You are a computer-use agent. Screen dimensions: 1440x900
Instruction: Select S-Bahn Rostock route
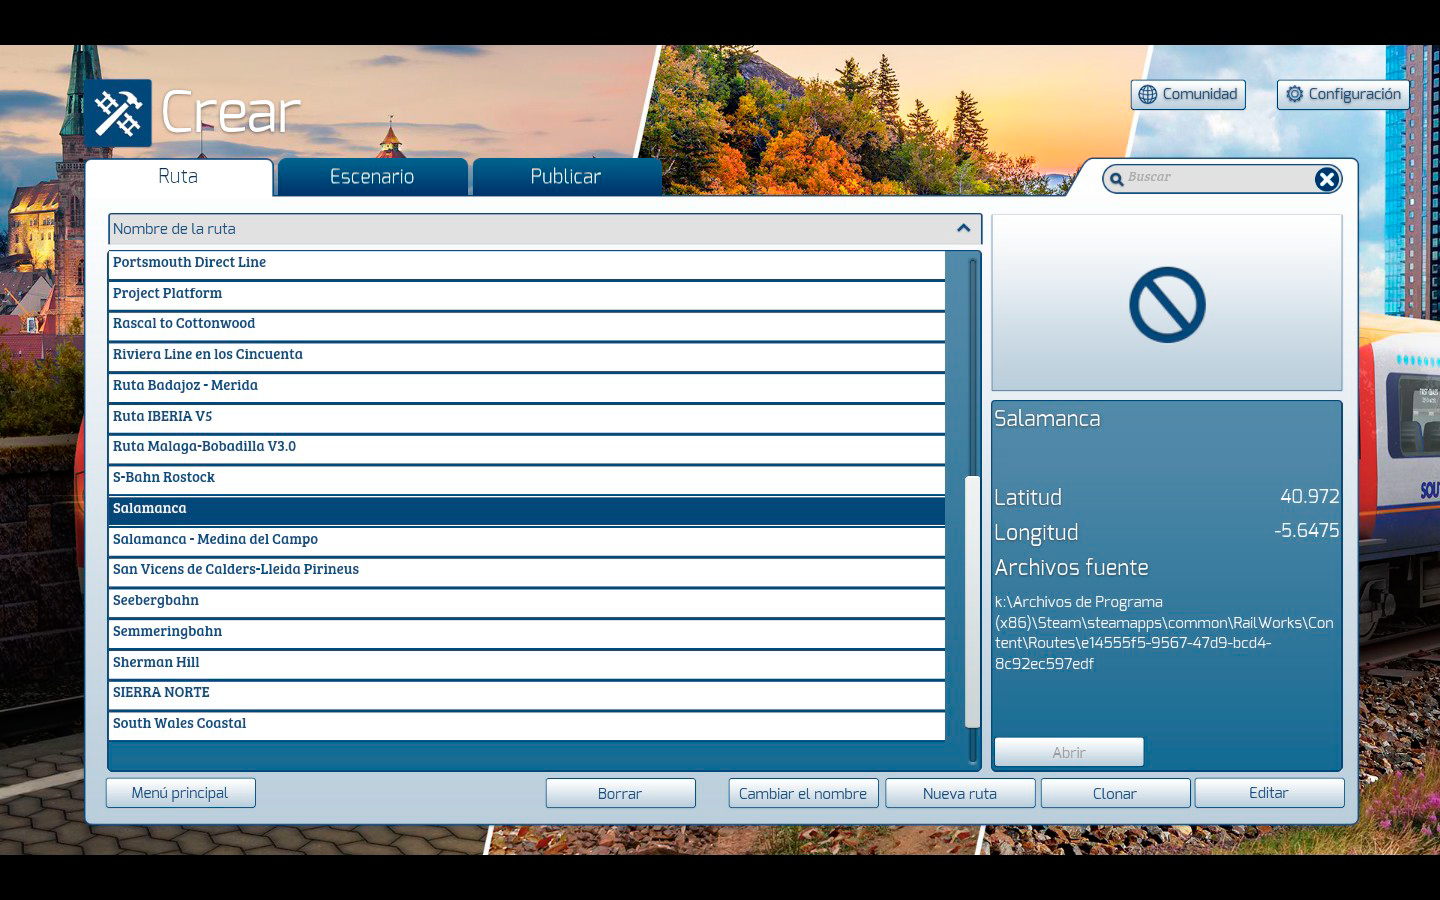click(527, 478)
